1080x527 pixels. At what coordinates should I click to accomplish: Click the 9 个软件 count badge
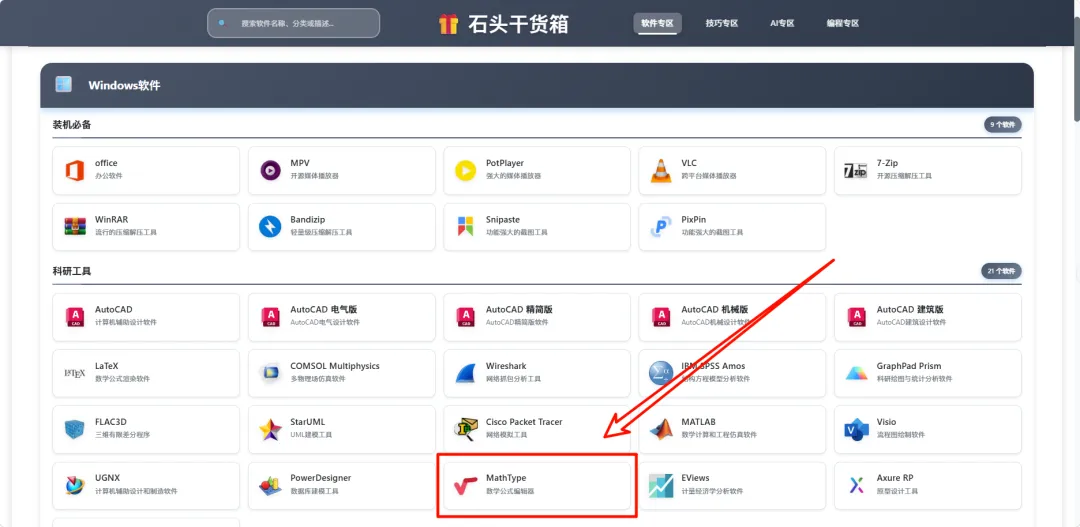(1002, 125)
